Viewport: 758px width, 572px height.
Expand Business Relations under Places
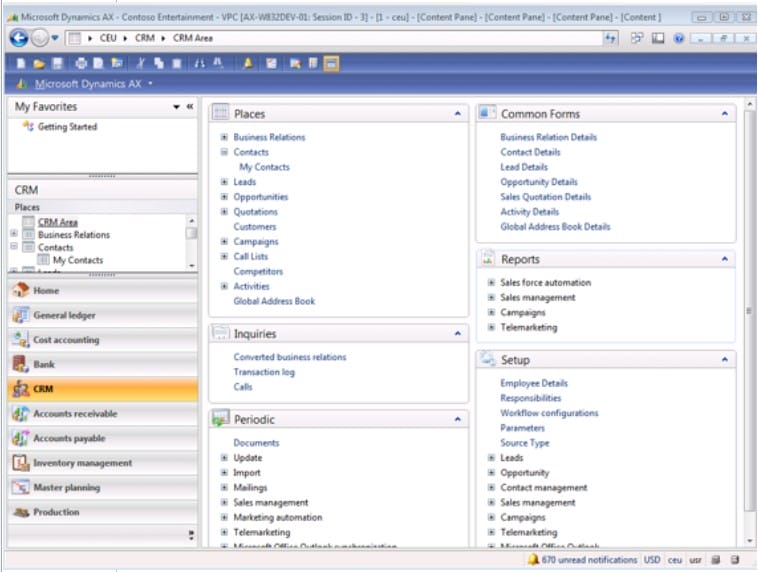tap(224, 137)
